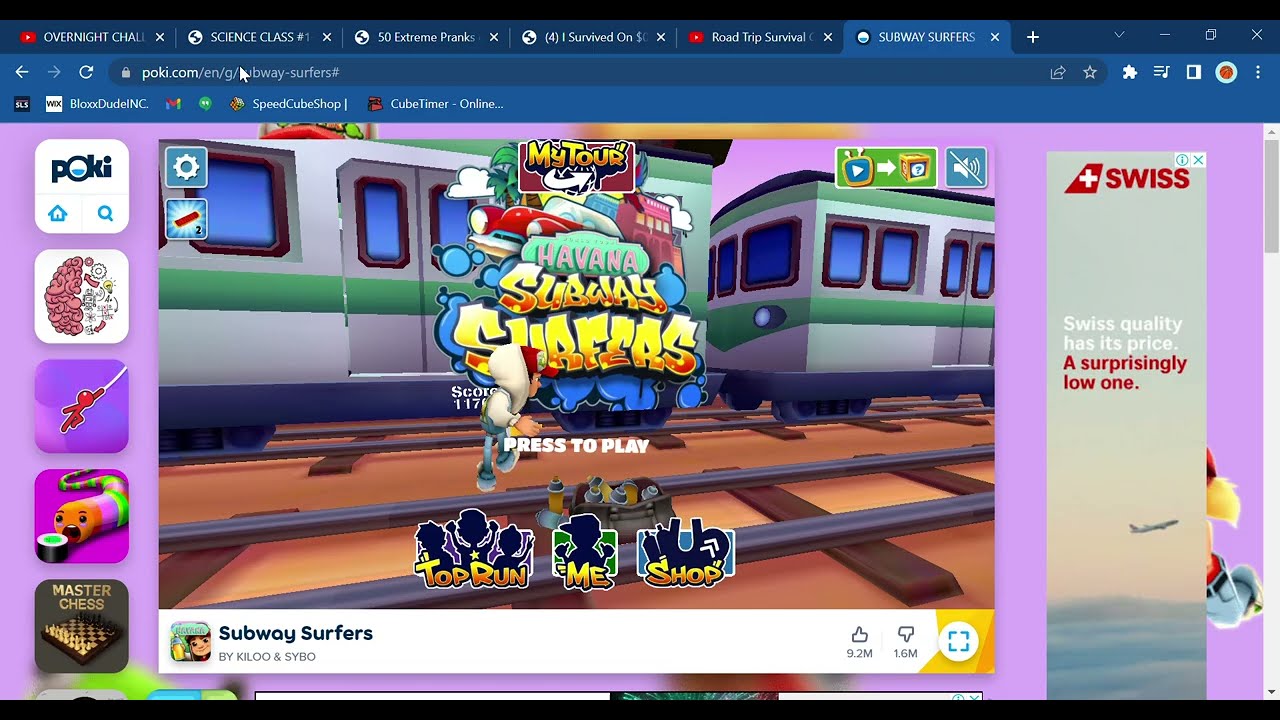
Task: Open the CubeTimer - Online bookmark
Action: (x=435, y=104)
